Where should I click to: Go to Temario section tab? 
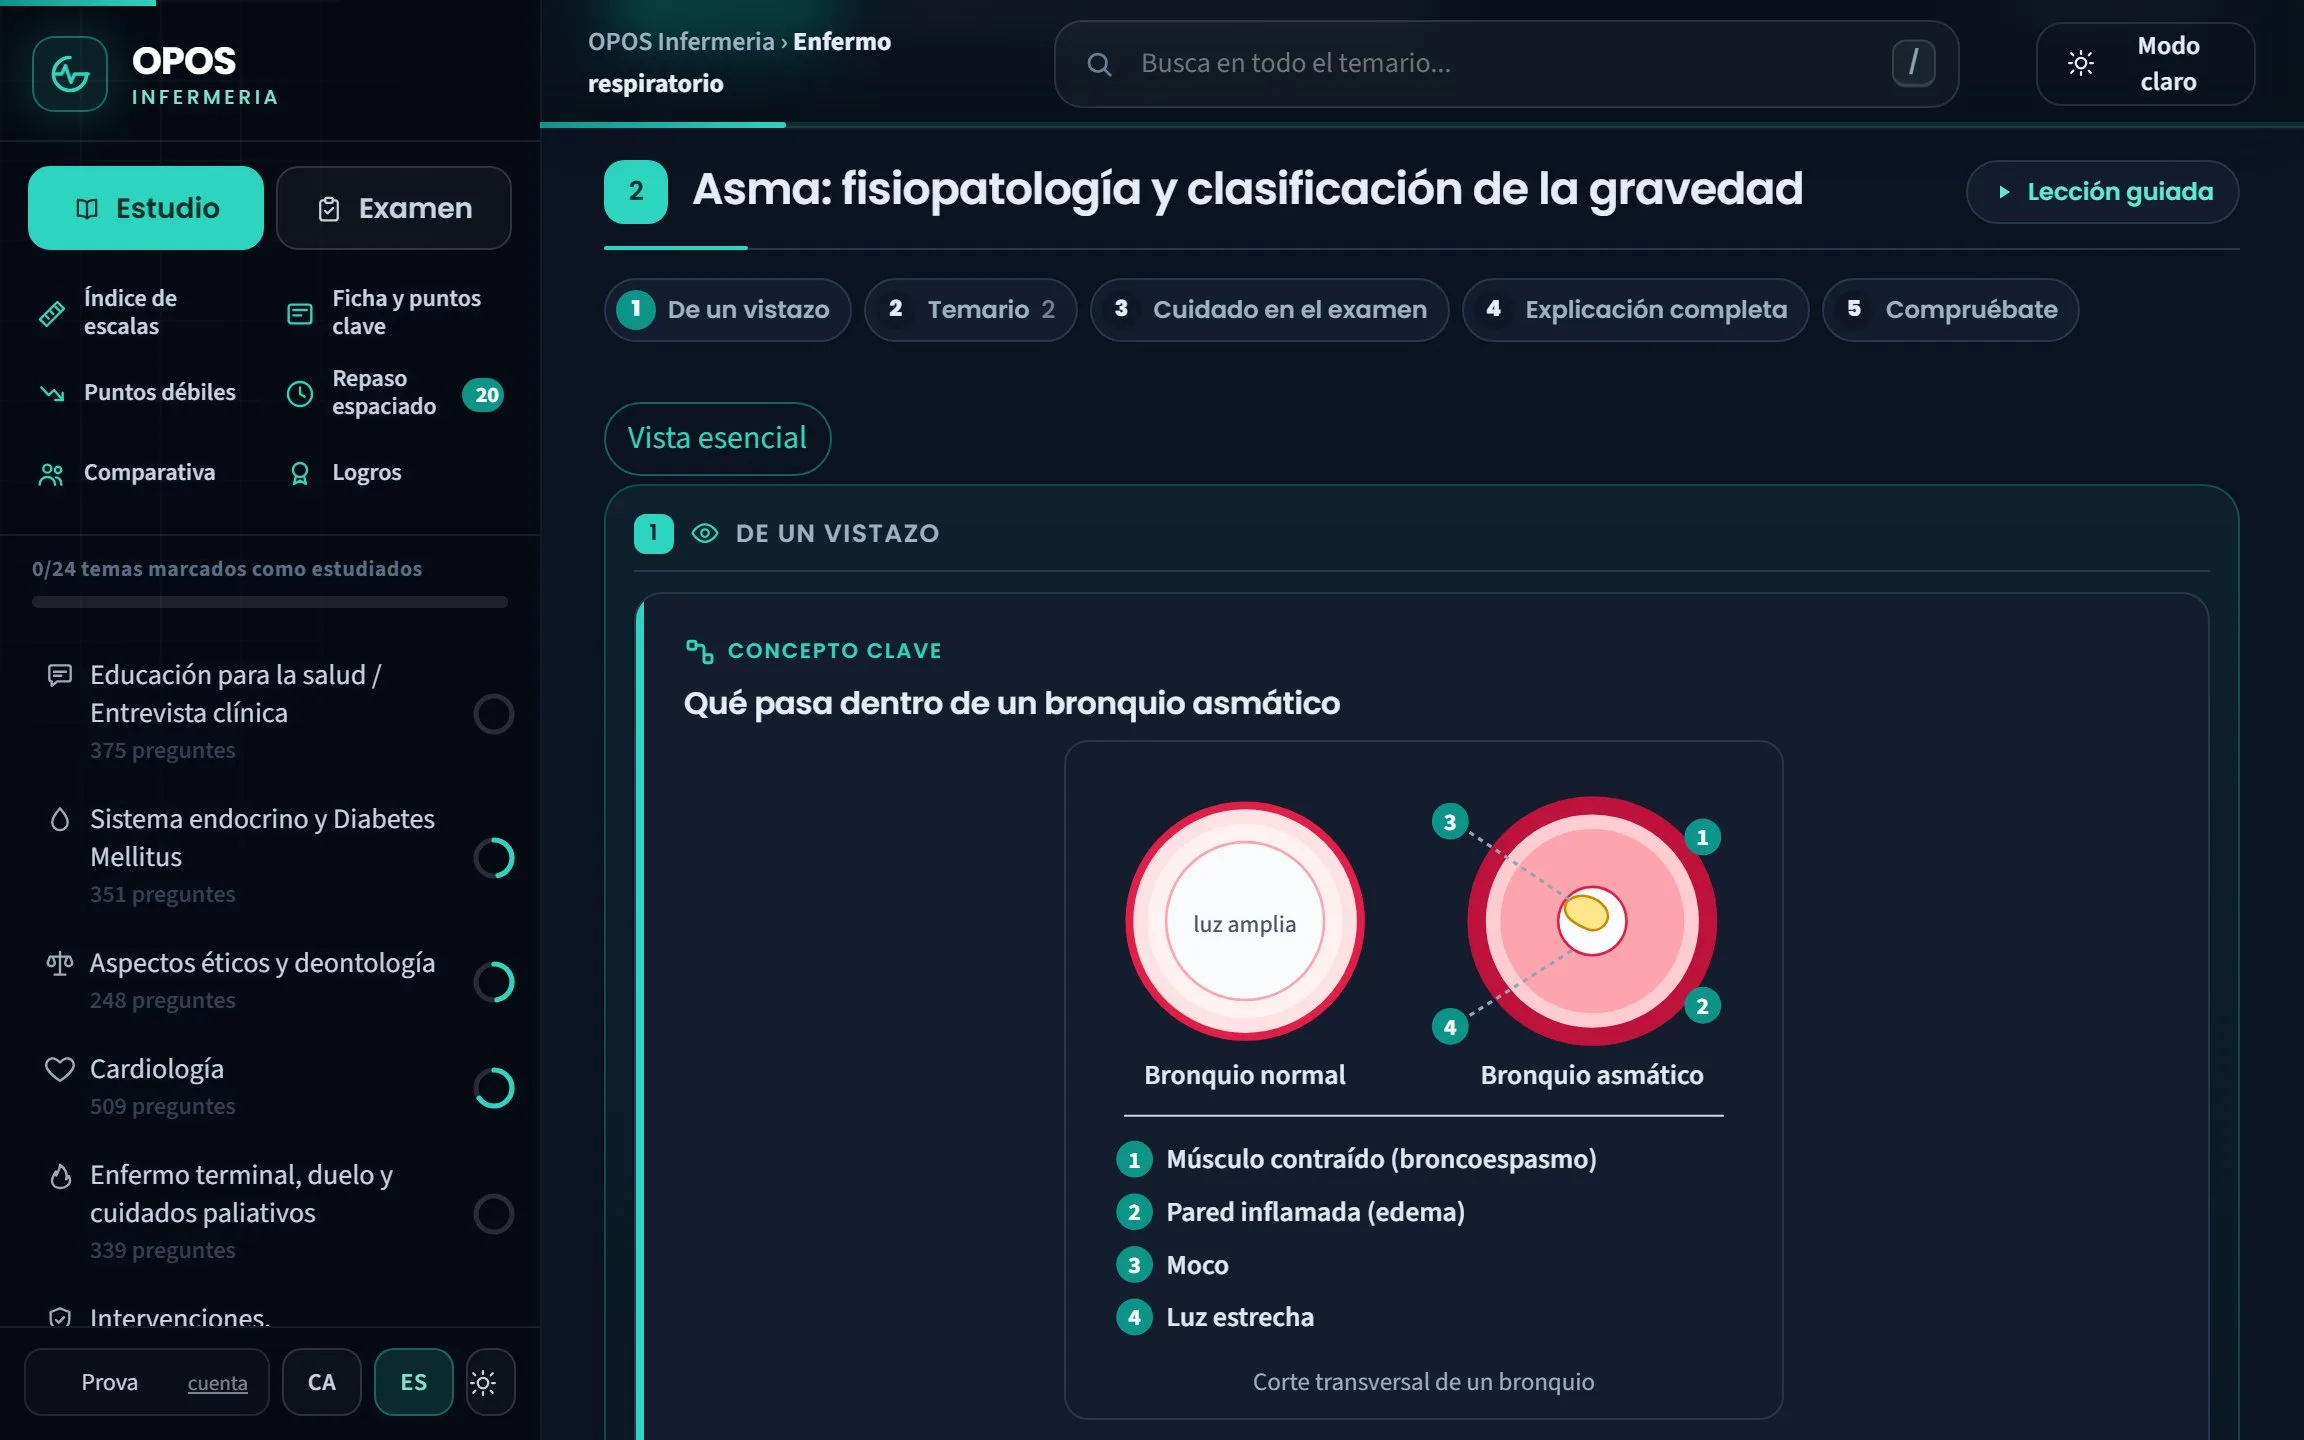(x=971, y=310)
